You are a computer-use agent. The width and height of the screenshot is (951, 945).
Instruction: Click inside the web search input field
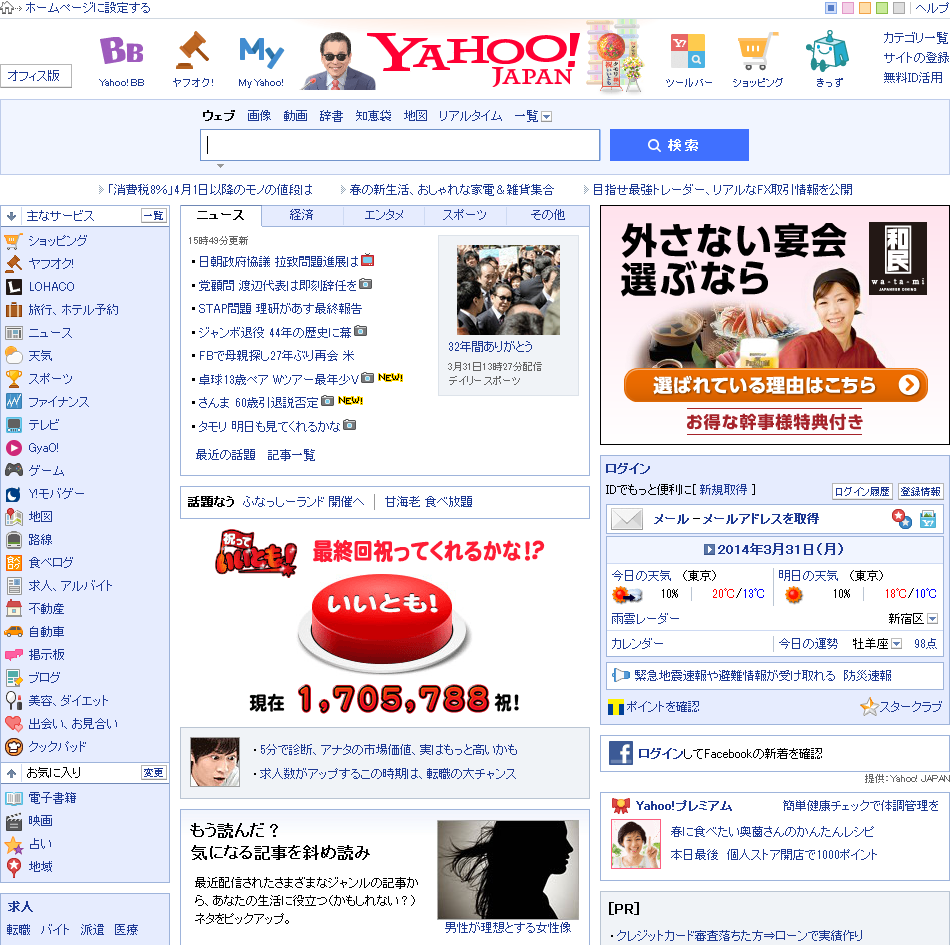click(x=400, y=145)
